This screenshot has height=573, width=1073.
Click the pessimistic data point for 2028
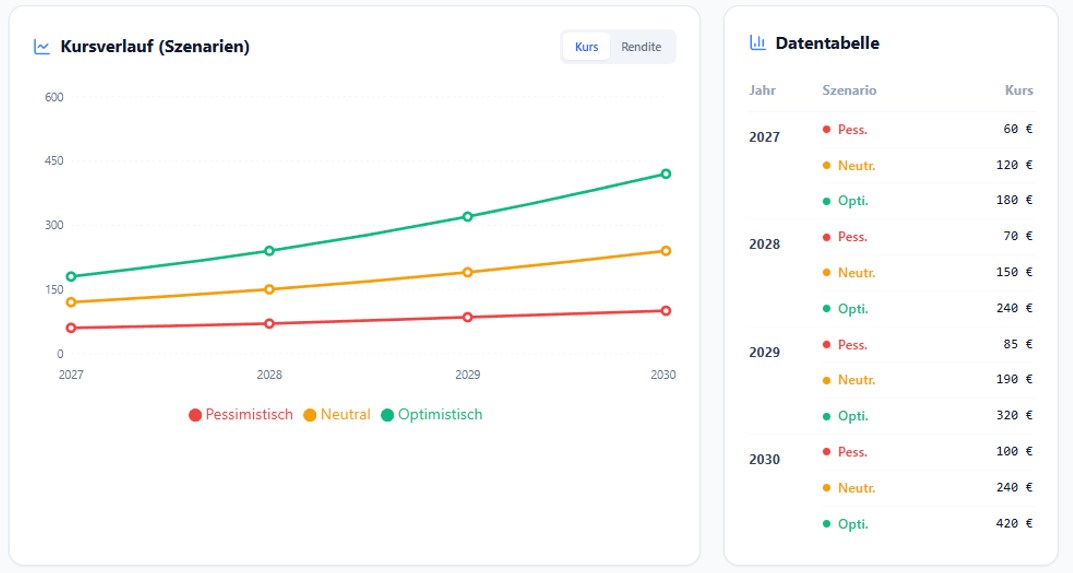click(269, 323)
